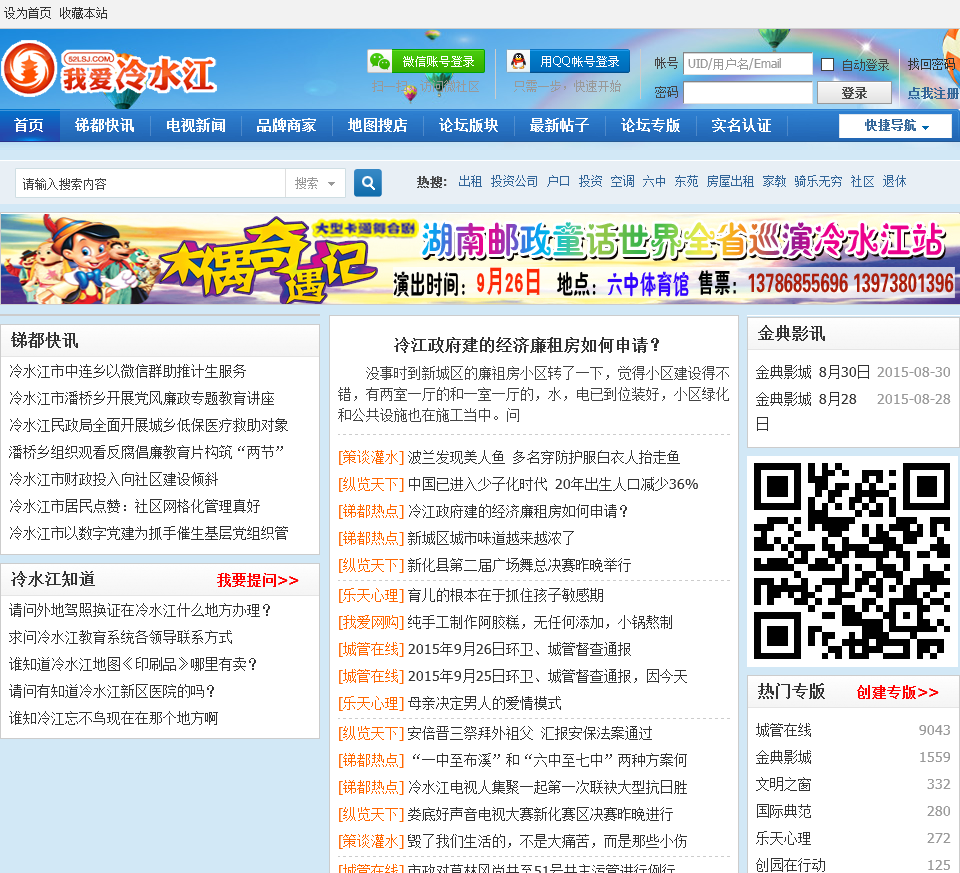960x873 pixels.
Task: Open the 实名认证 navigation tab
Action: click(x=741, y=126)
